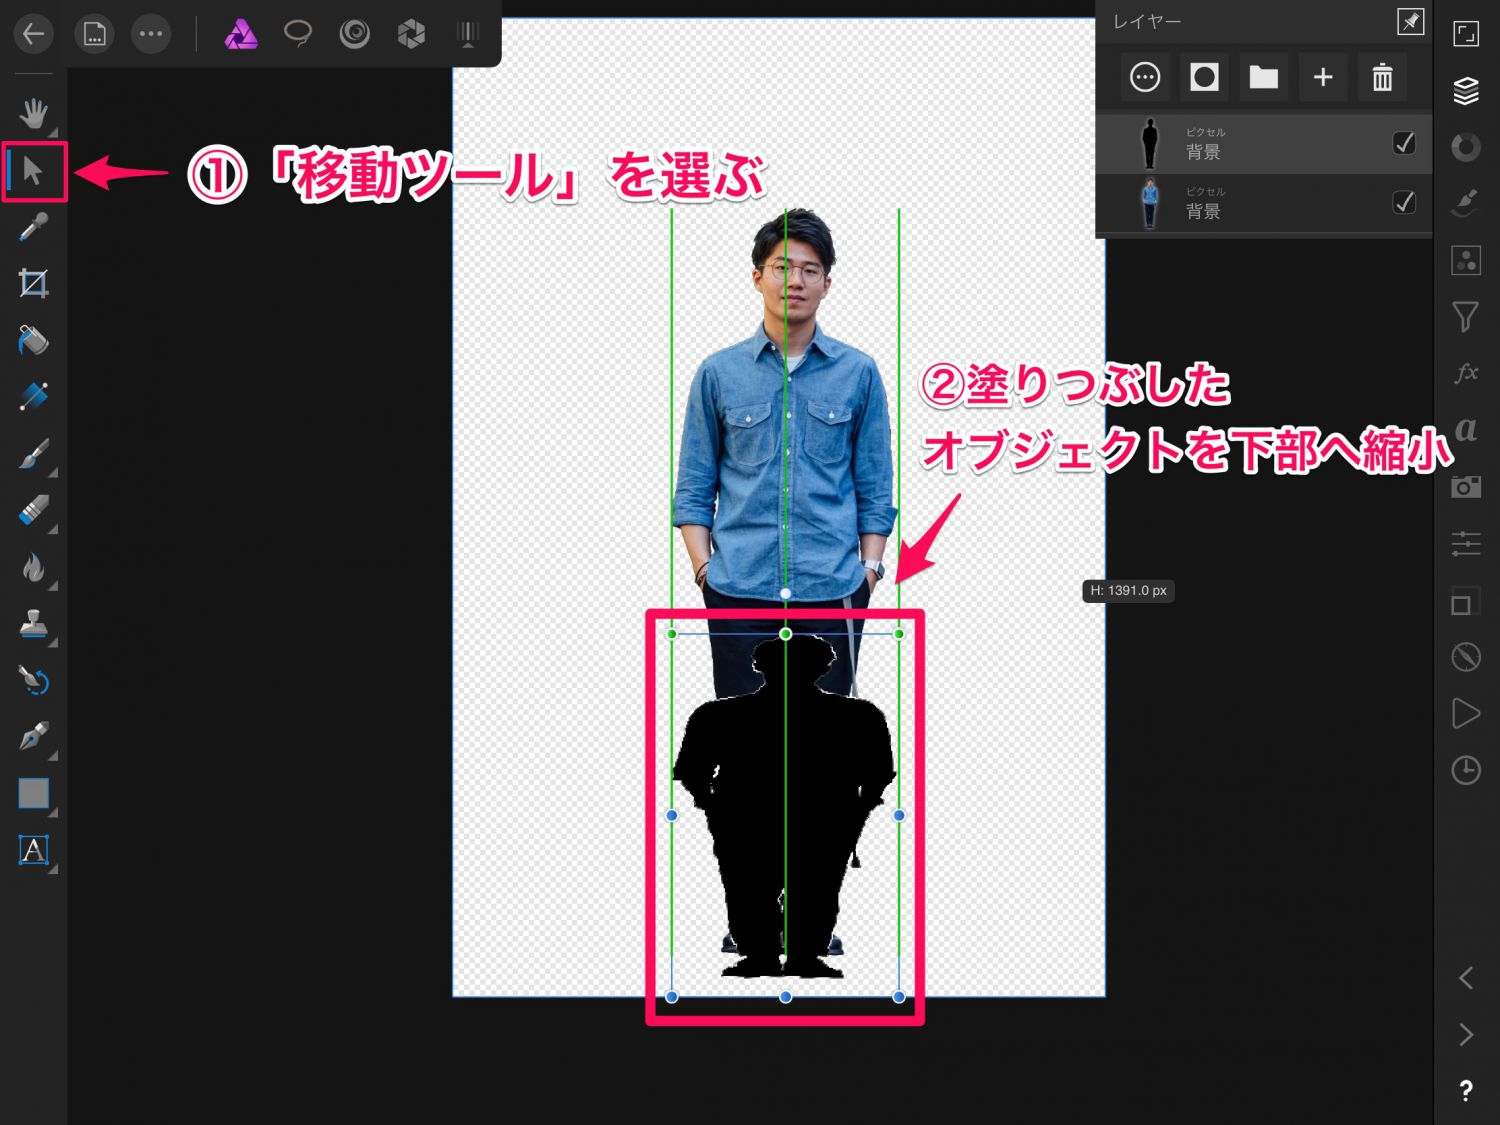Select the Pen tool
Screen dimensions: 1500x1125
pos(33,737)
